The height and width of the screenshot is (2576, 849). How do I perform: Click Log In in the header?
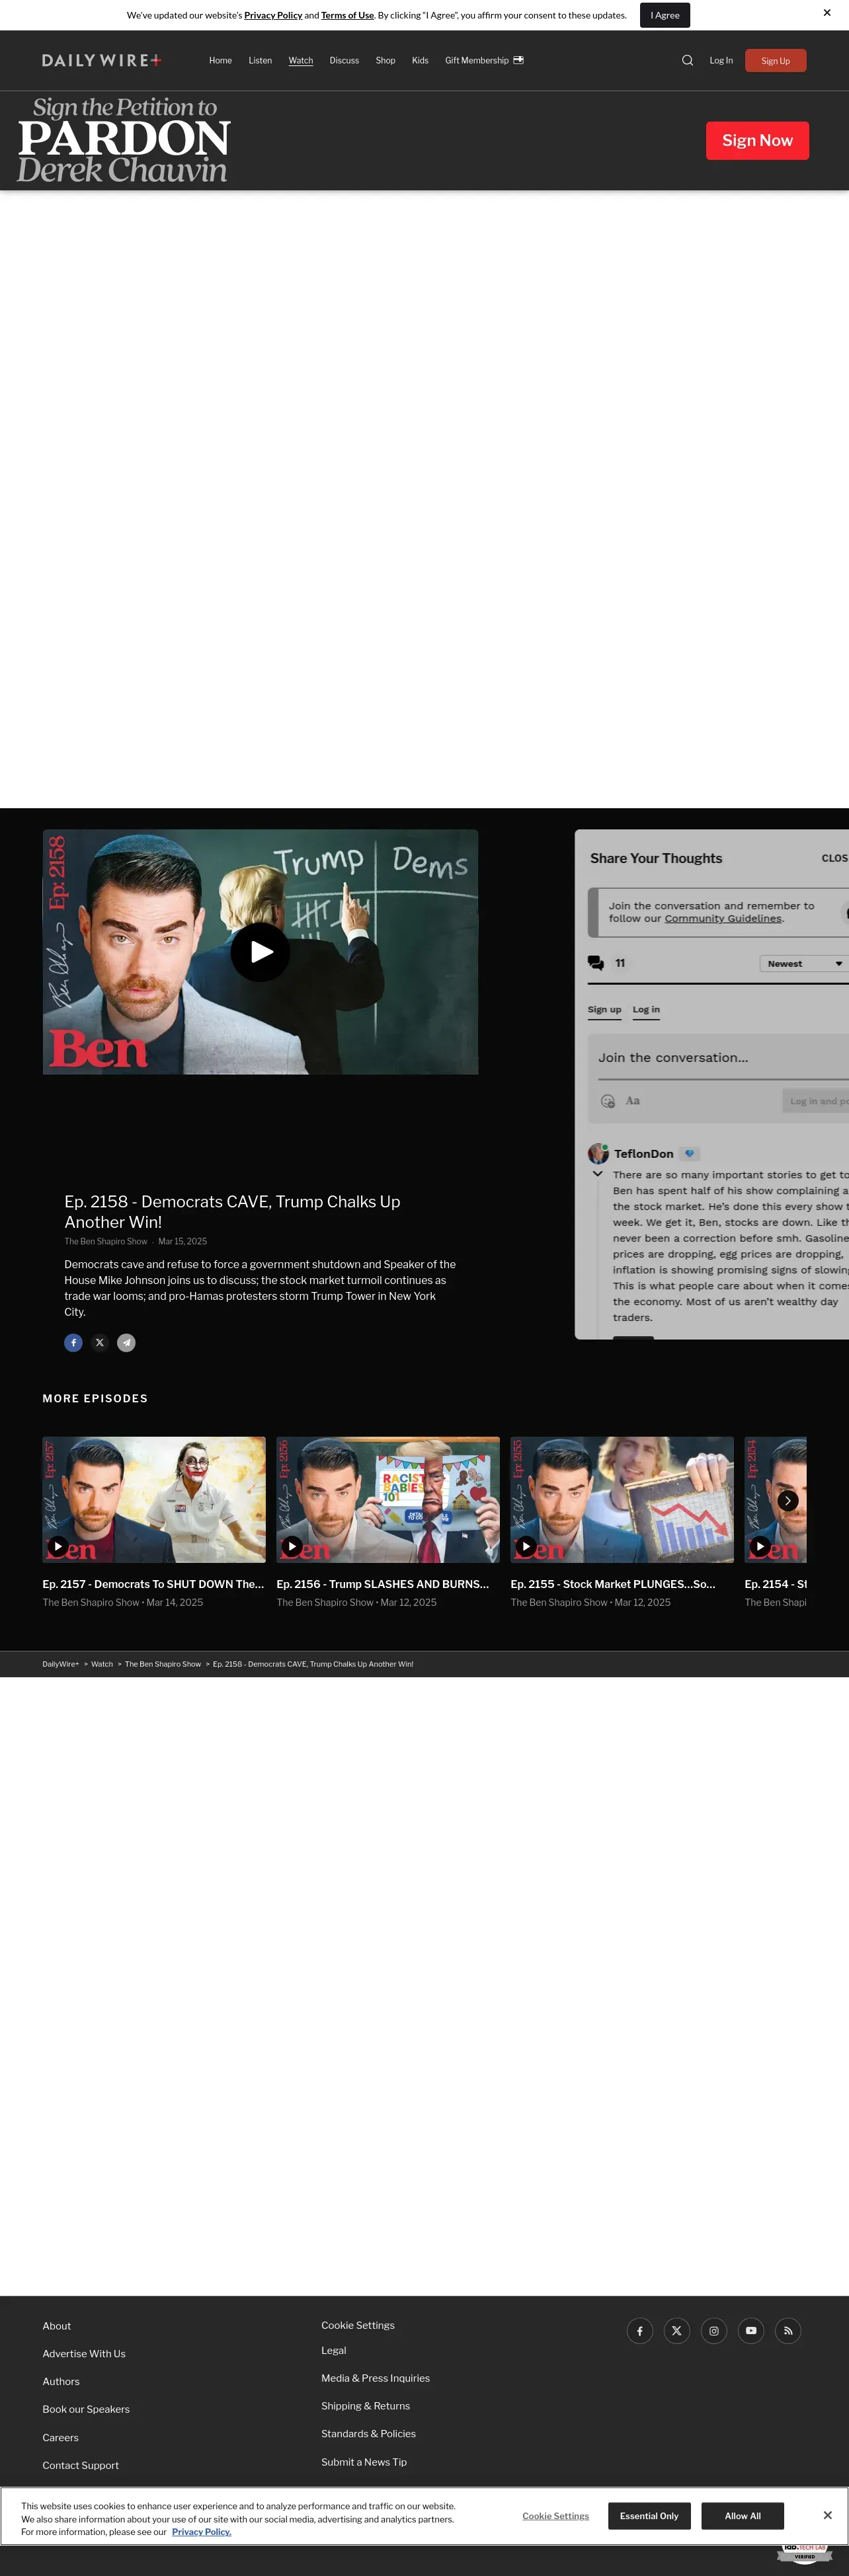[721, 60]
